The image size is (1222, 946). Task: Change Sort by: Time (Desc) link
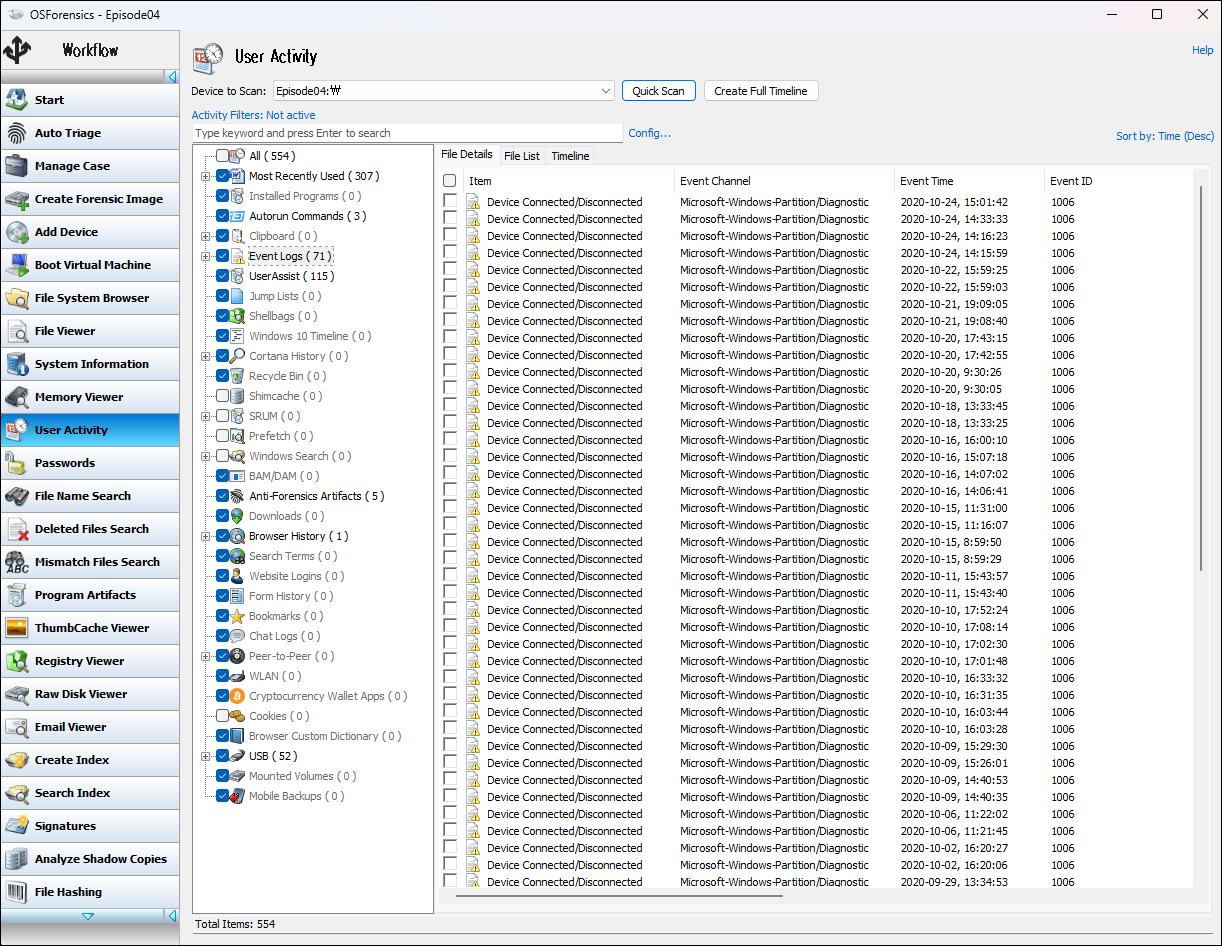pyautogui.click(x=1165, y=136)
